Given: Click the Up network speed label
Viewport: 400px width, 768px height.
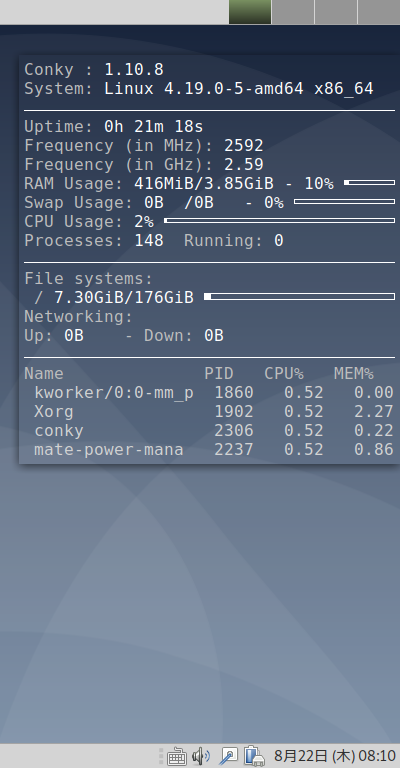Looking at the screenshot, I should (x=39, y=336).
